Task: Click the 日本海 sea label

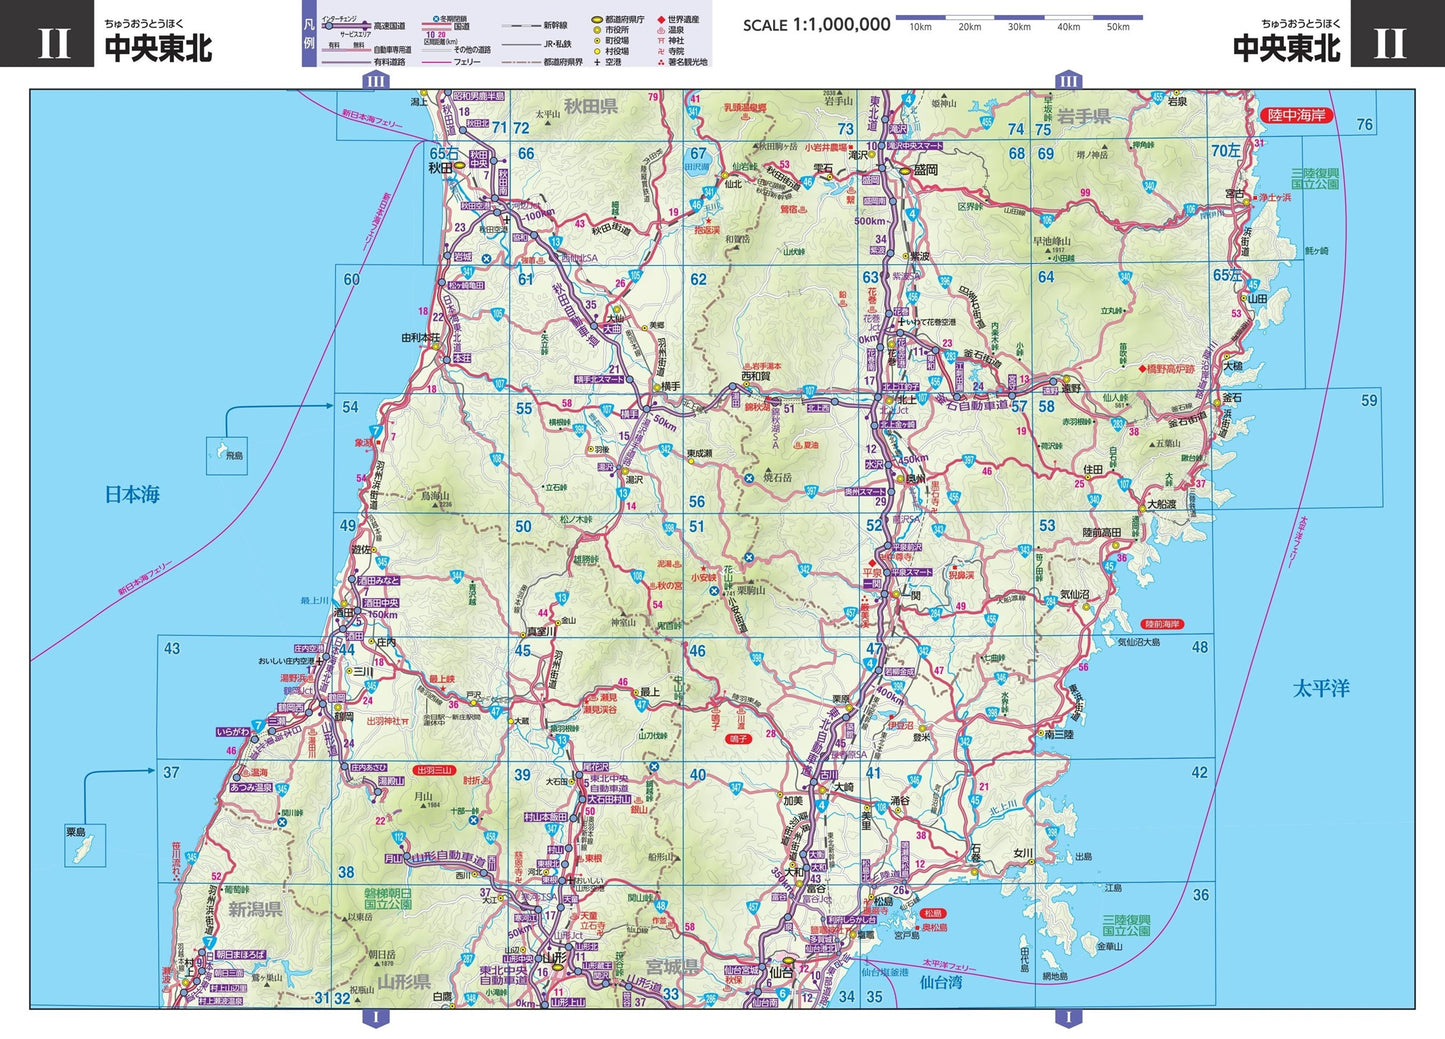Action: point(132,494)
